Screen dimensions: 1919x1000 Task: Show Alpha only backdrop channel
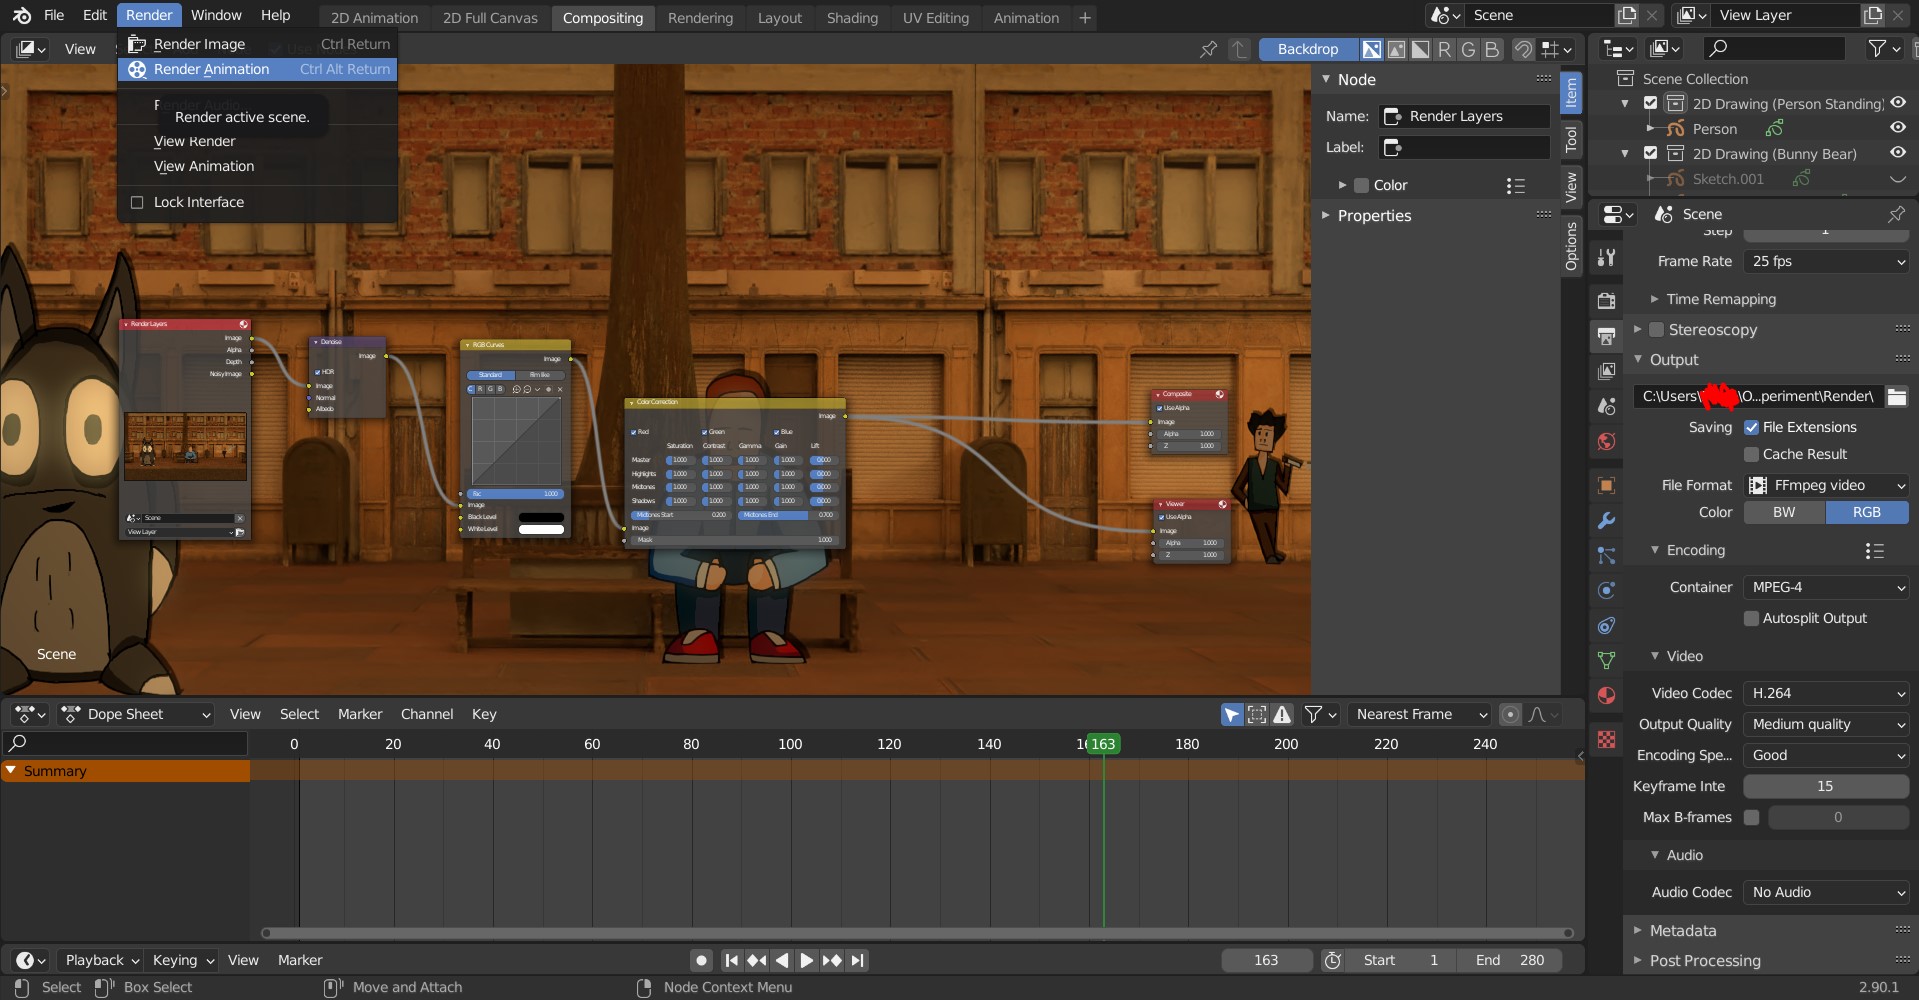(x=1420, y=49)
